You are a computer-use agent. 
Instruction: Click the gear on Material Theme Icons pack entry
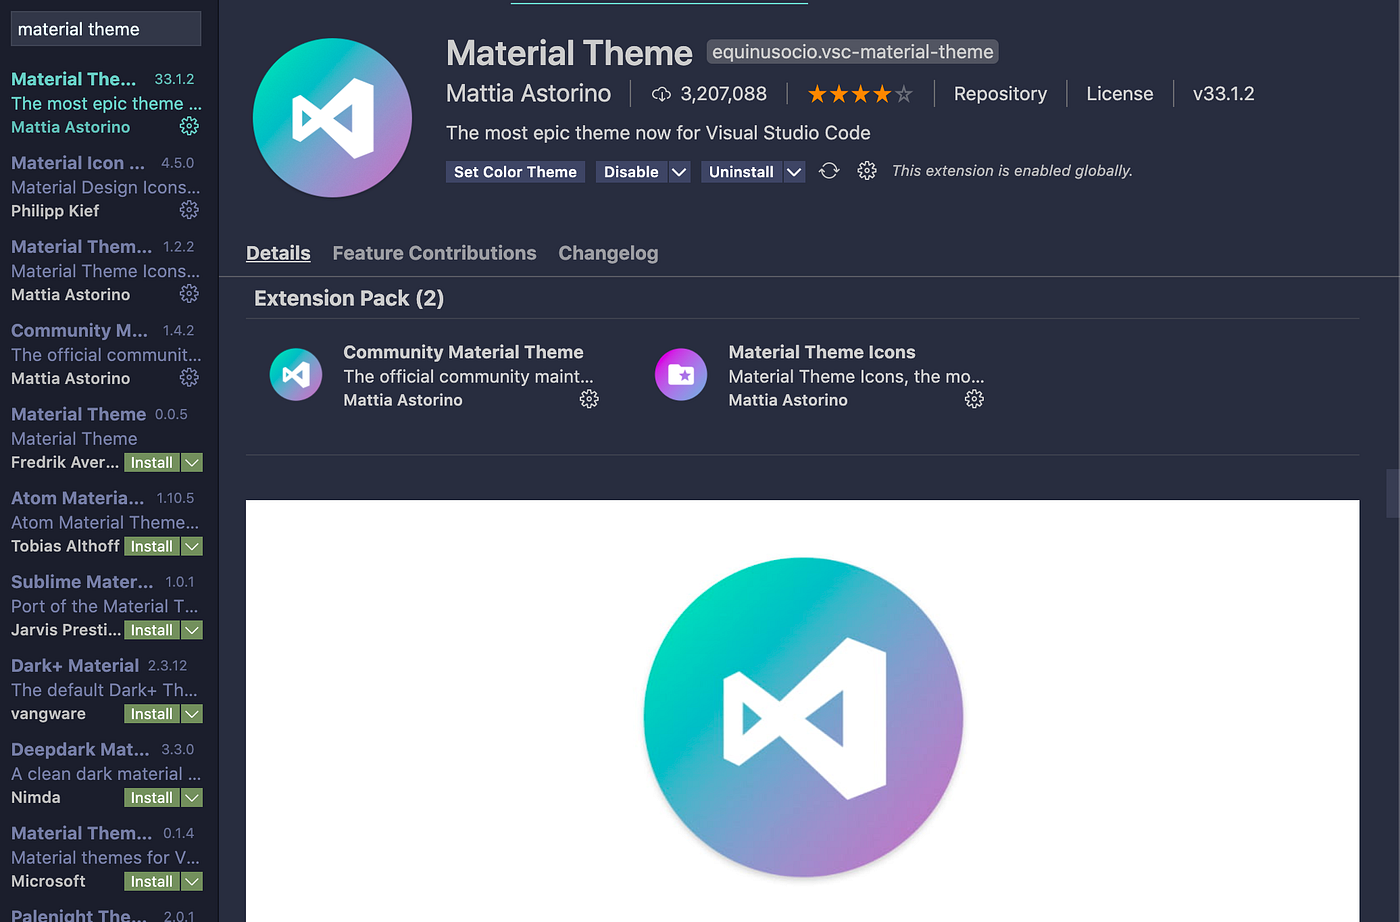[974, 398]
